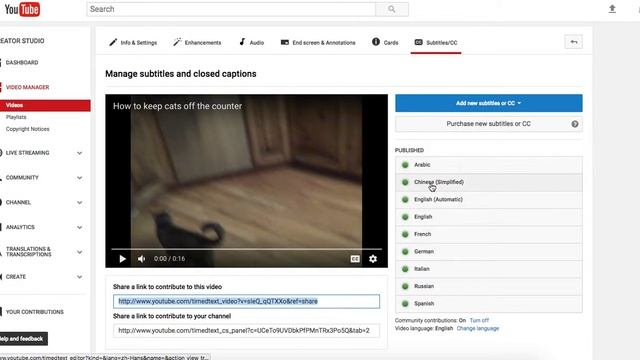Switch to the Enhancements tab
The image size is (640, 360).
[197, 42]
